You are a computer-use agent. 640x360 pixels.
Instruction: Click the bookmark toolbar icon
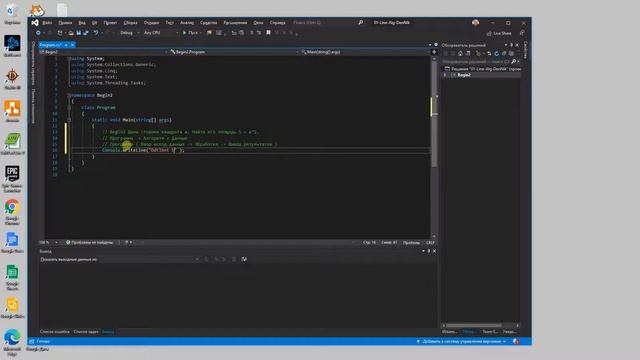pos(268,33)
